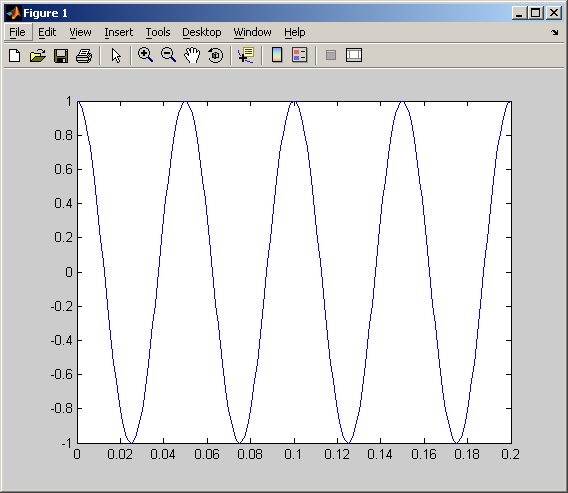Select the Zoom In magnifier tool
Image resolution: width=568 pixels, height=493 pixels.
pos(145,55)
